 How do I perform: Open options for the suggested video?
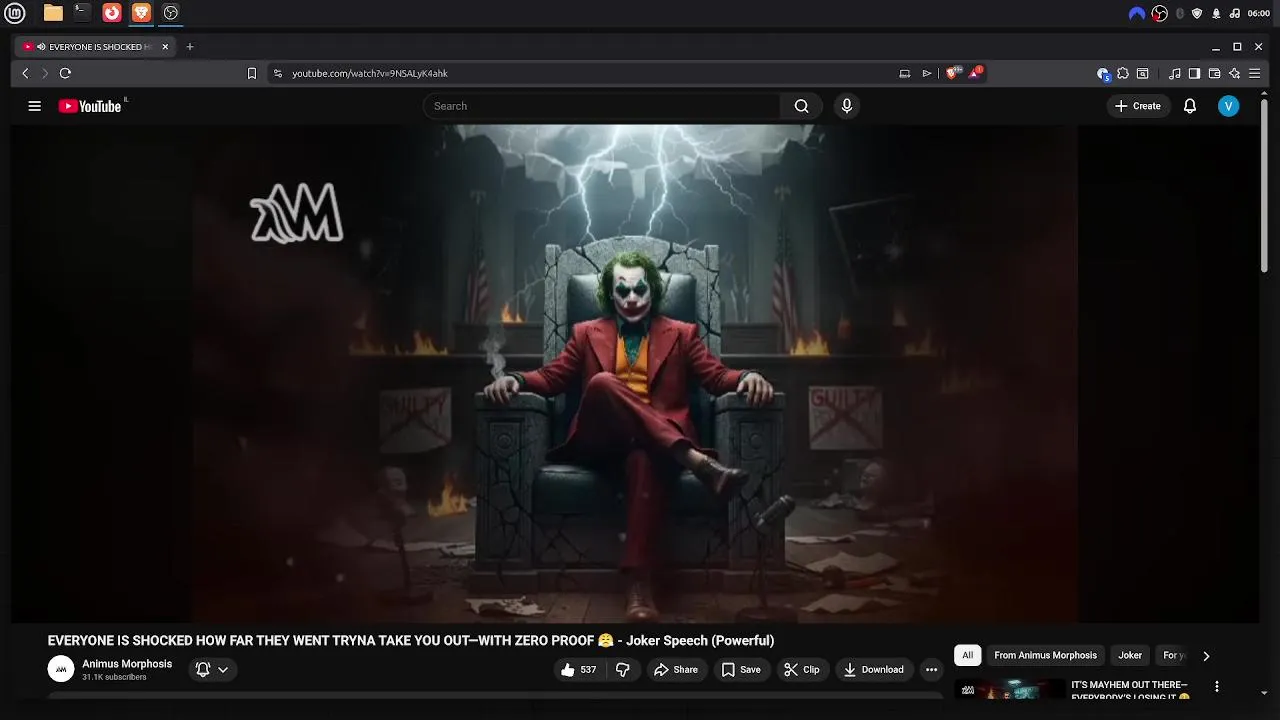(x=1217, y=687)
